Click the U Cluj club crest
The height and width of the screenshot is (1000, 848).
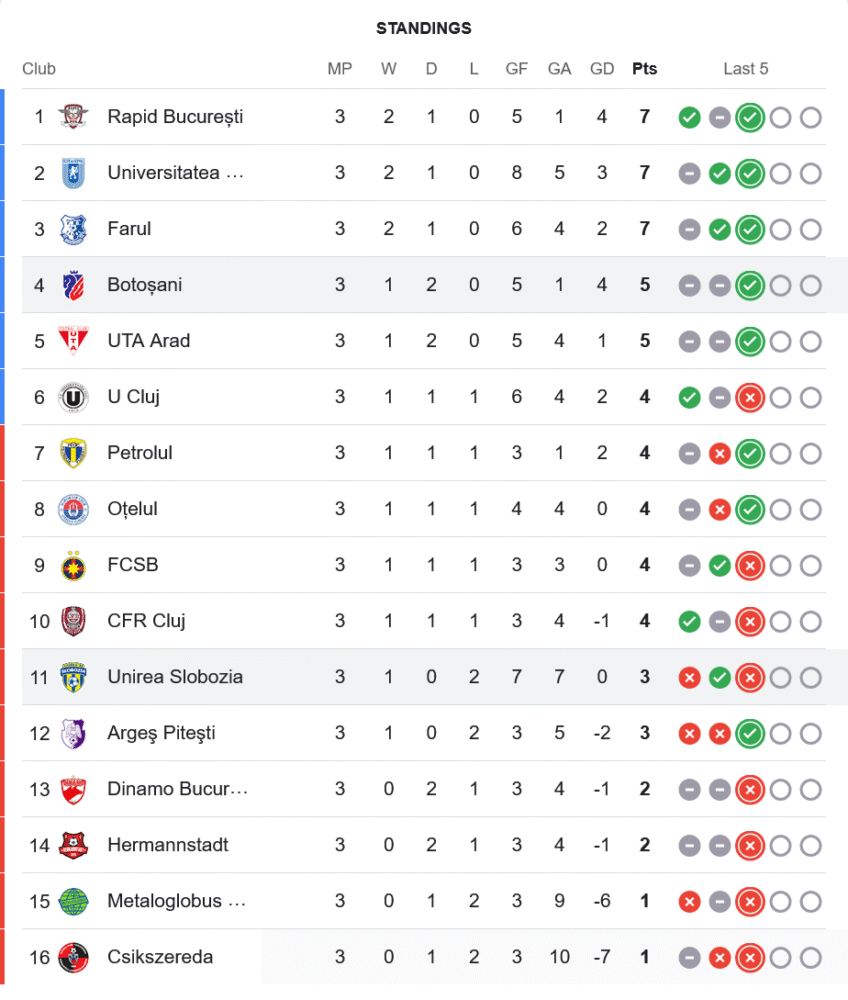pos(73,397)
